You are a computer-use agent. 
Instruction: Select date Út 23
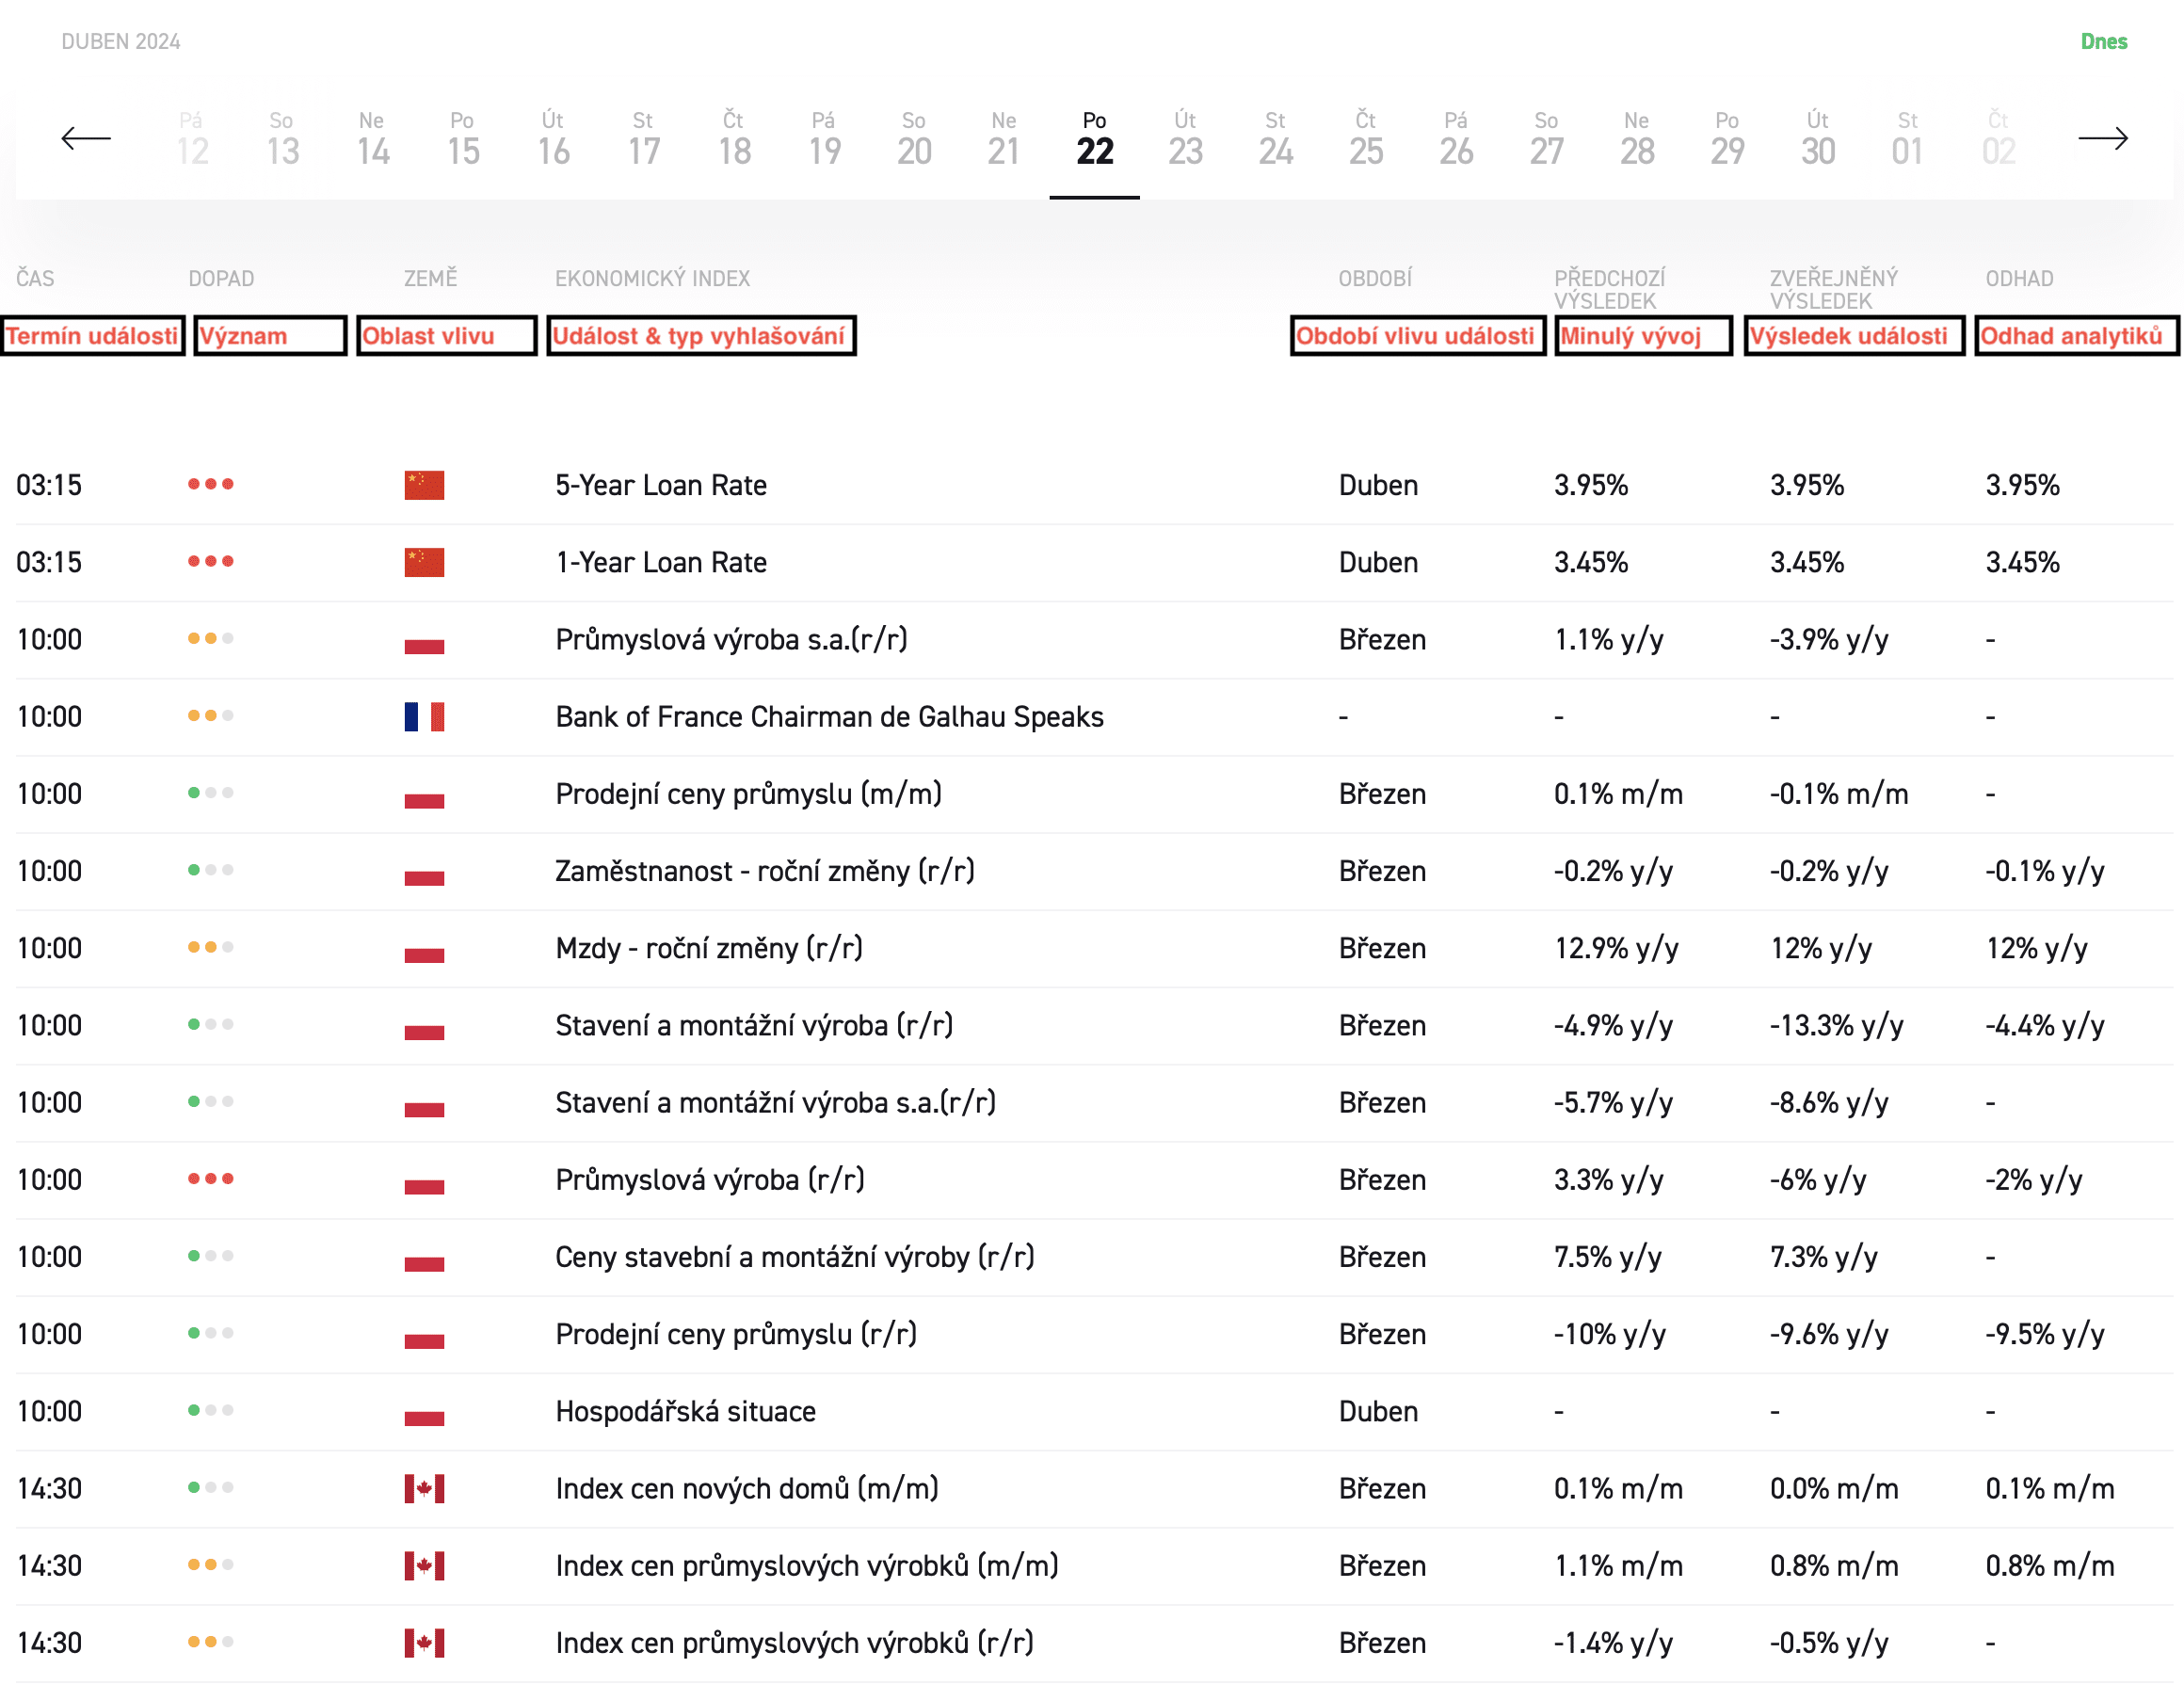click(1185, 140)
